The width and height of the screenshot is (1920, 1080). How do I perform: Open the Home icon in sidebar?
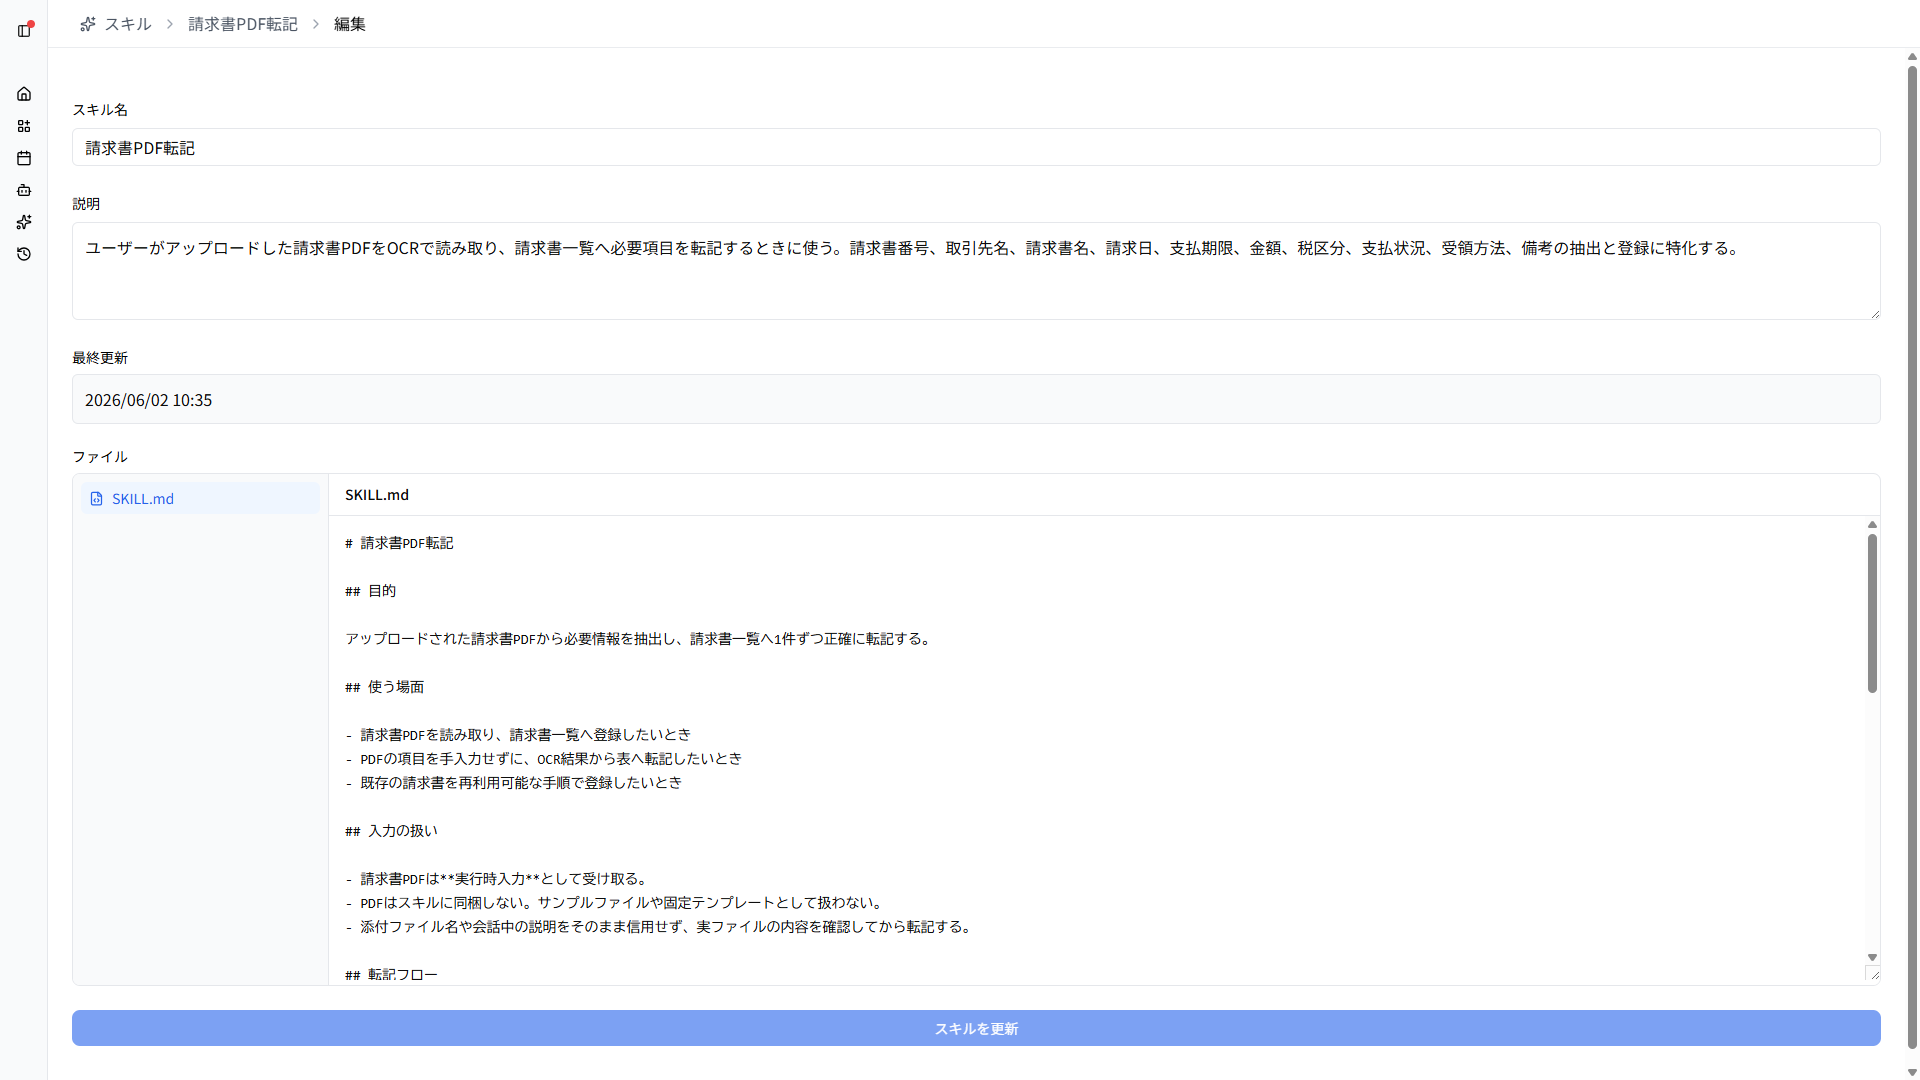tap(24, 94)
